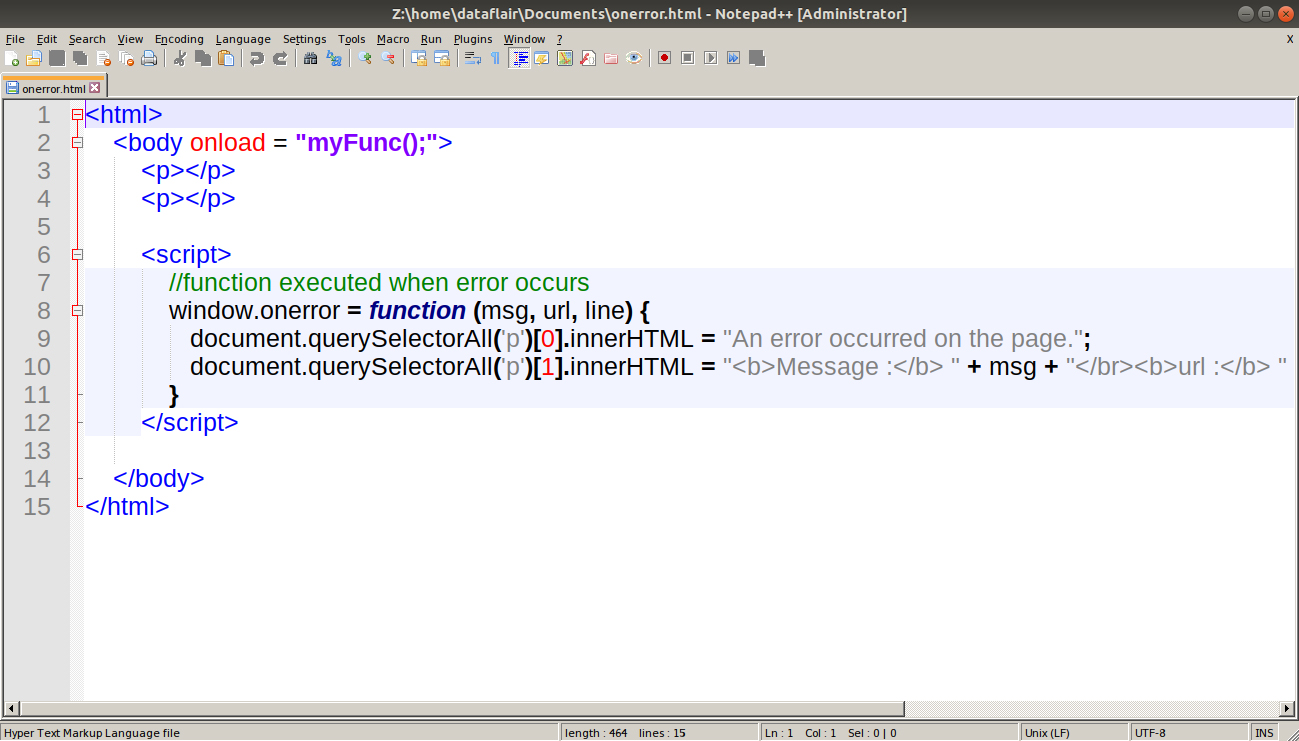Toggle Synchronize Horizontal Scrolling

pos(442,58)
